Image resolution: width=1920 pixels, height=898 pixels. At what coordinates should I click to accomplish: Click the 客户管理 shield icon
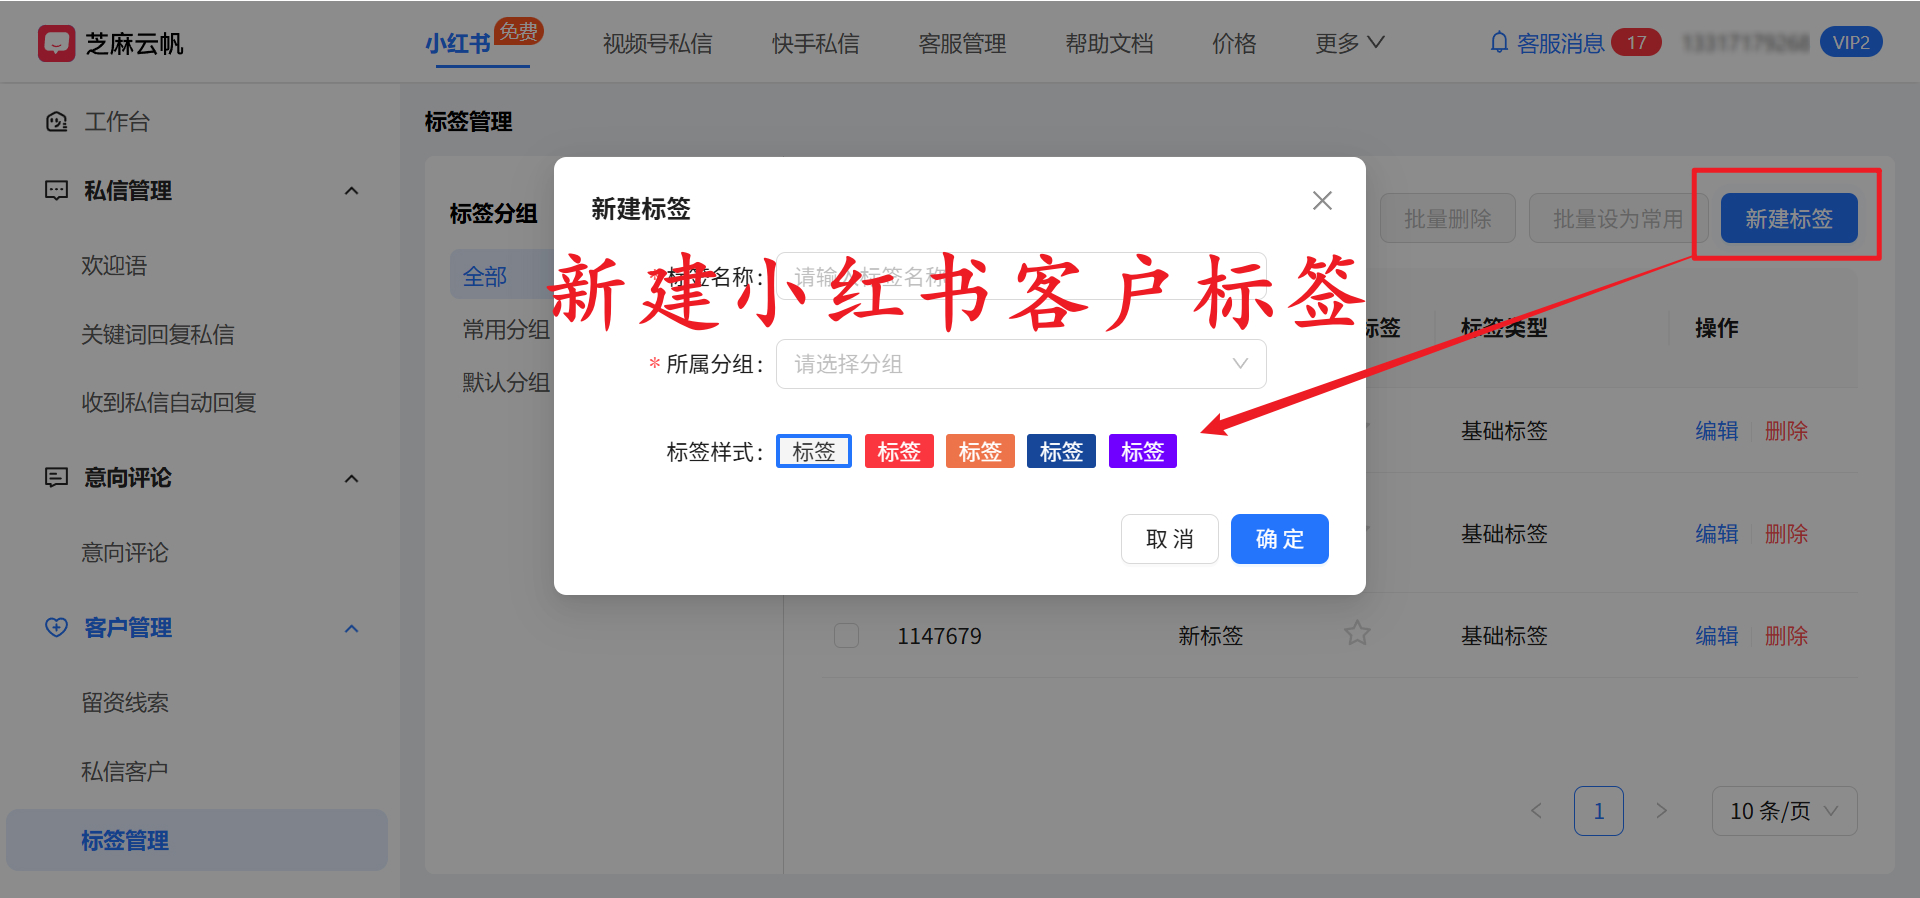[56, 628]
